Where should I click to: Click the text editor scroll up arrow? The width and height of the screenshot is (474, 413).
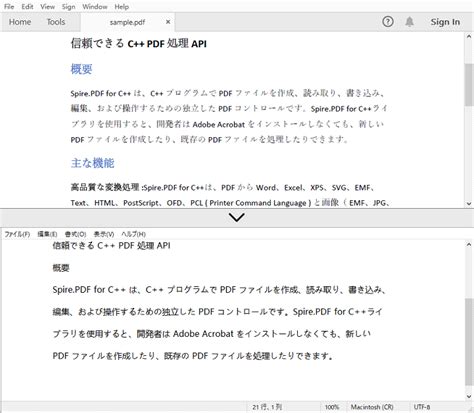point(469,244)
